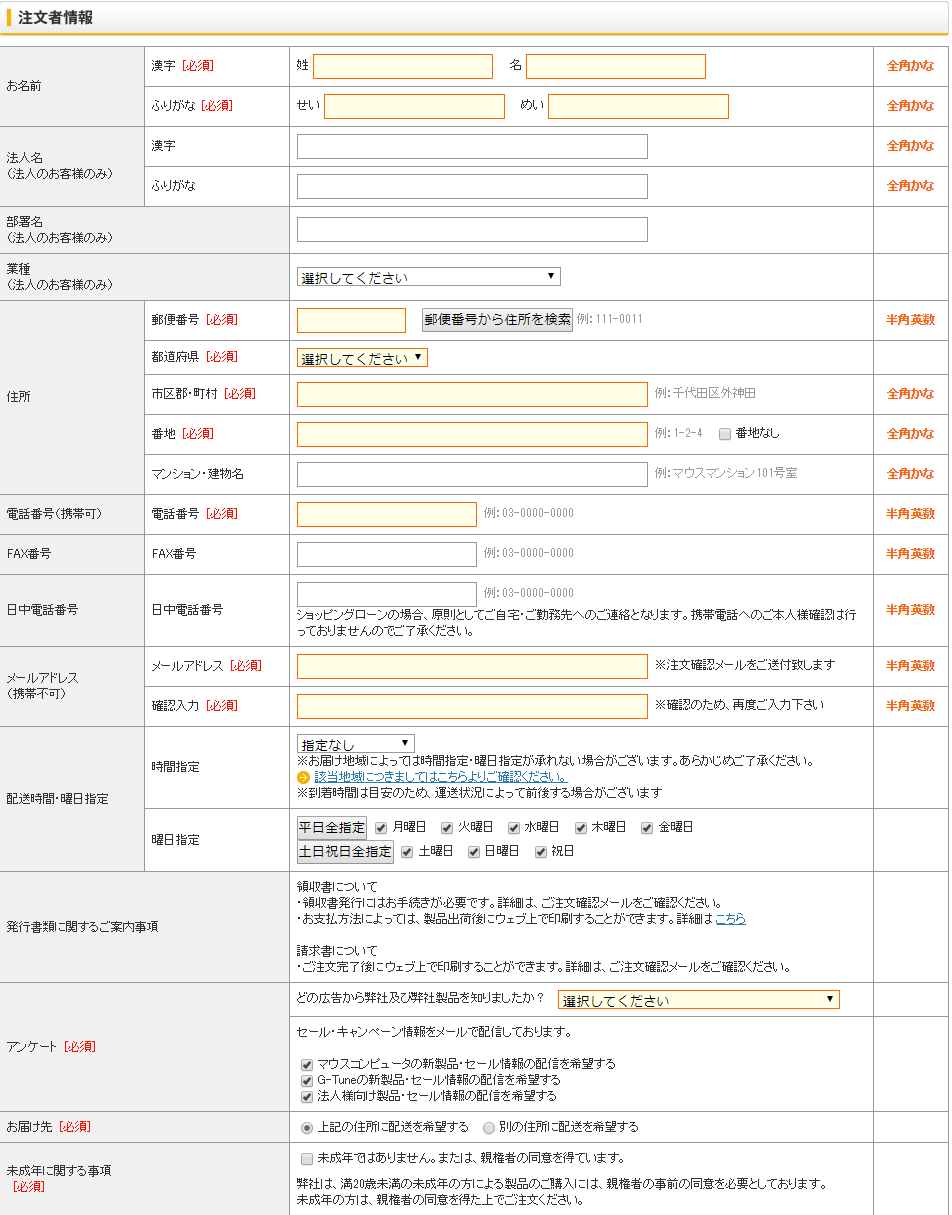Focus the 郵便番号 postal code field

pyautogui.click(x=351, y=320)
